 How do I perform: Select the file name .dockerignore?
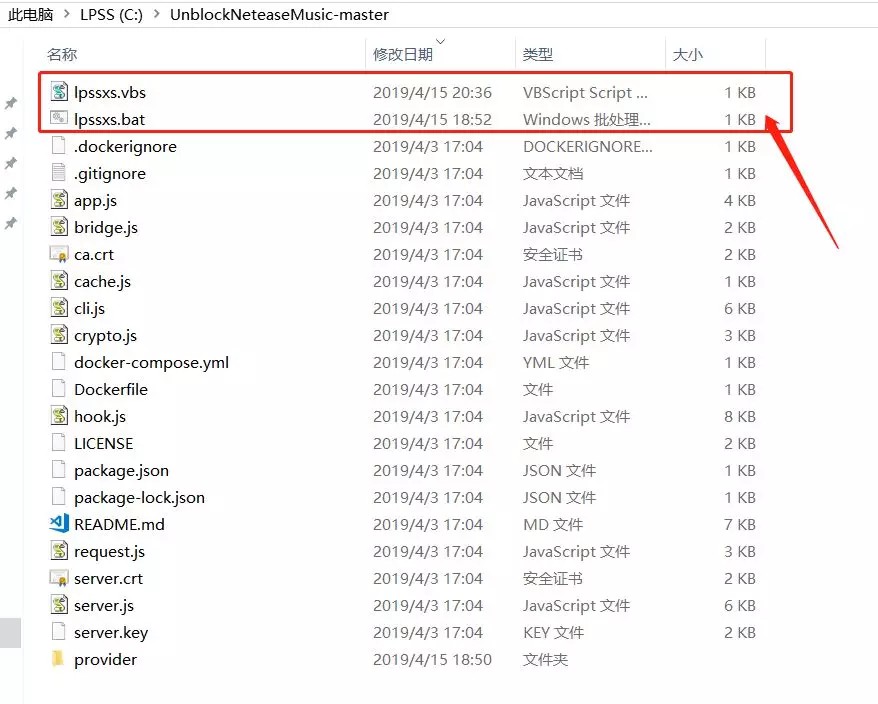(x=125, y=147)
